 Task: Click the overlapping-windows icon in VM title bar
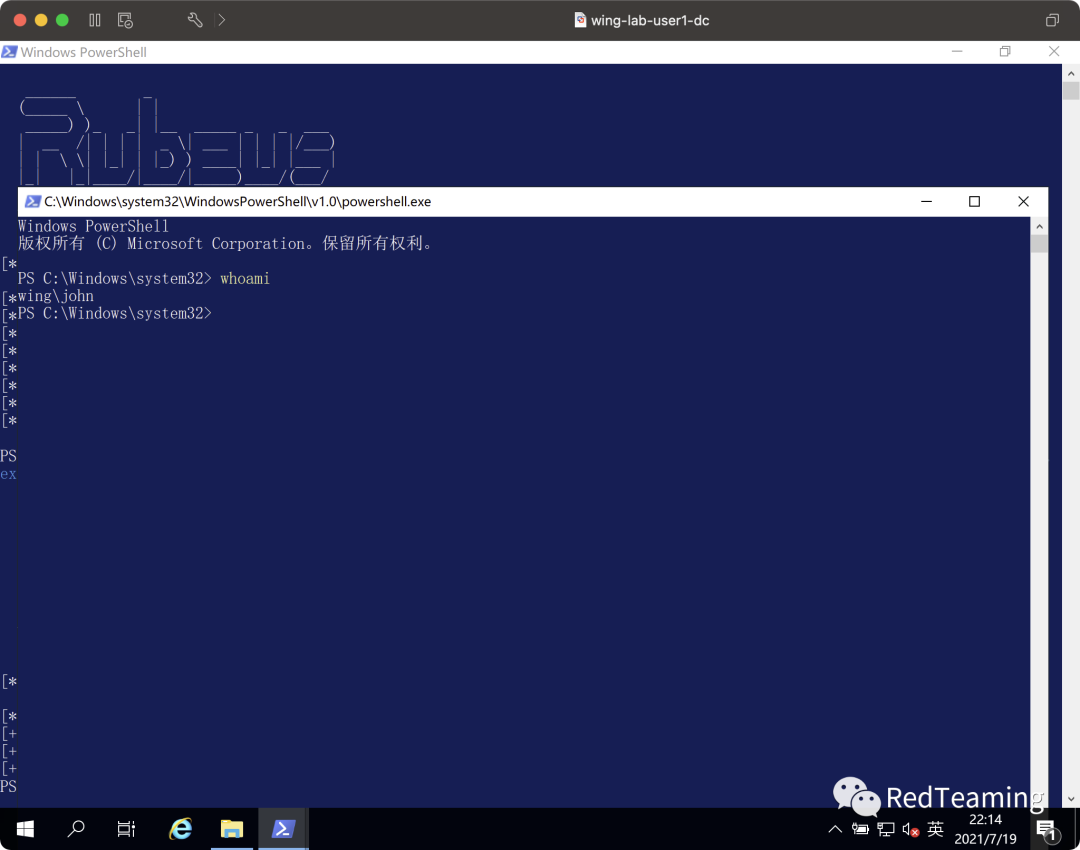pos(1052,20)
